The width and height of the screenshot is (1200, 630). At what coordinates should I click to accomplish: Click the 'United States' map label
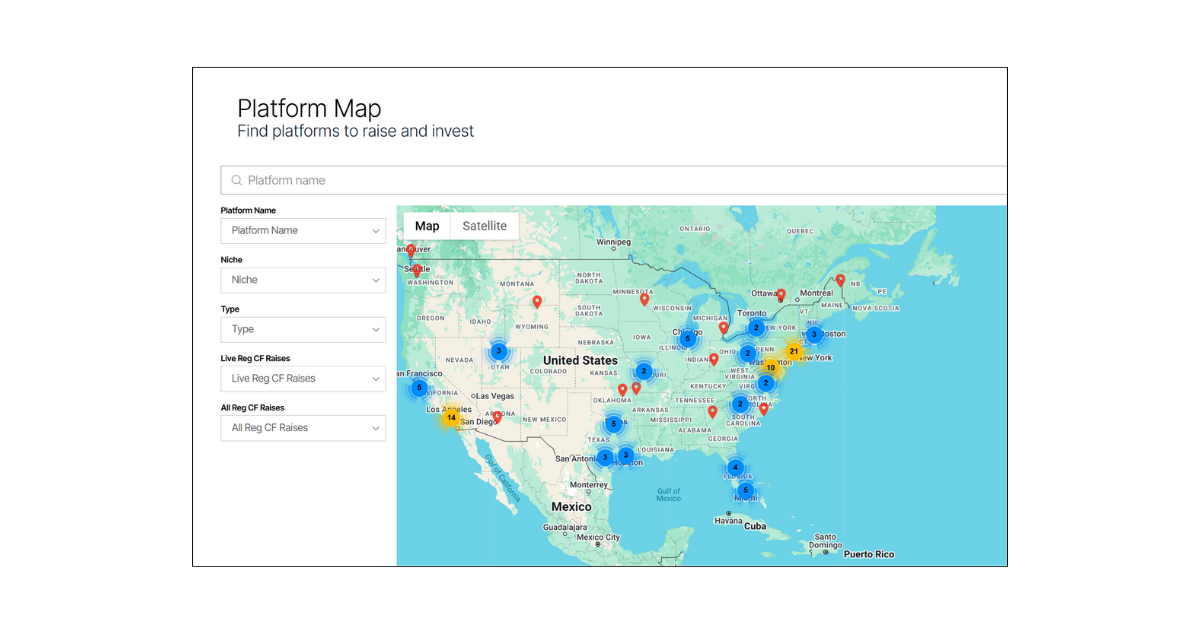point(580,360)
